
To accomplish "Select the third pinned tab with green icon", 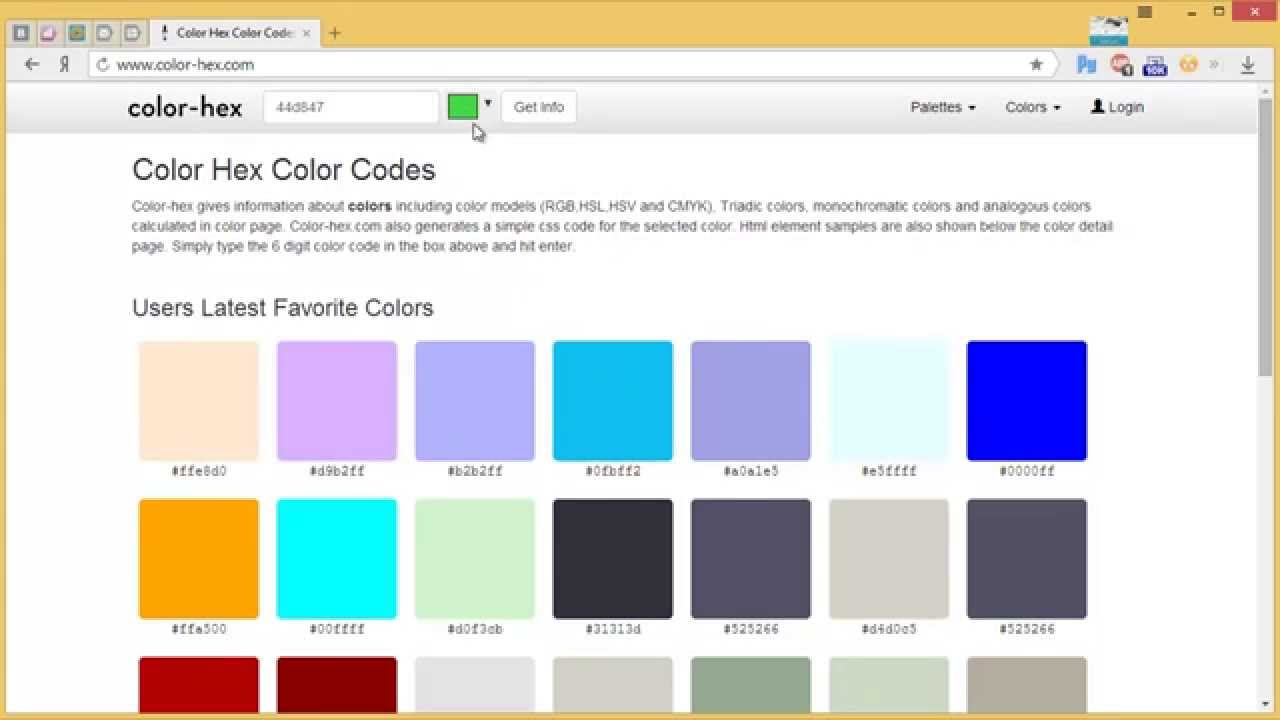I will coord(76,33).
